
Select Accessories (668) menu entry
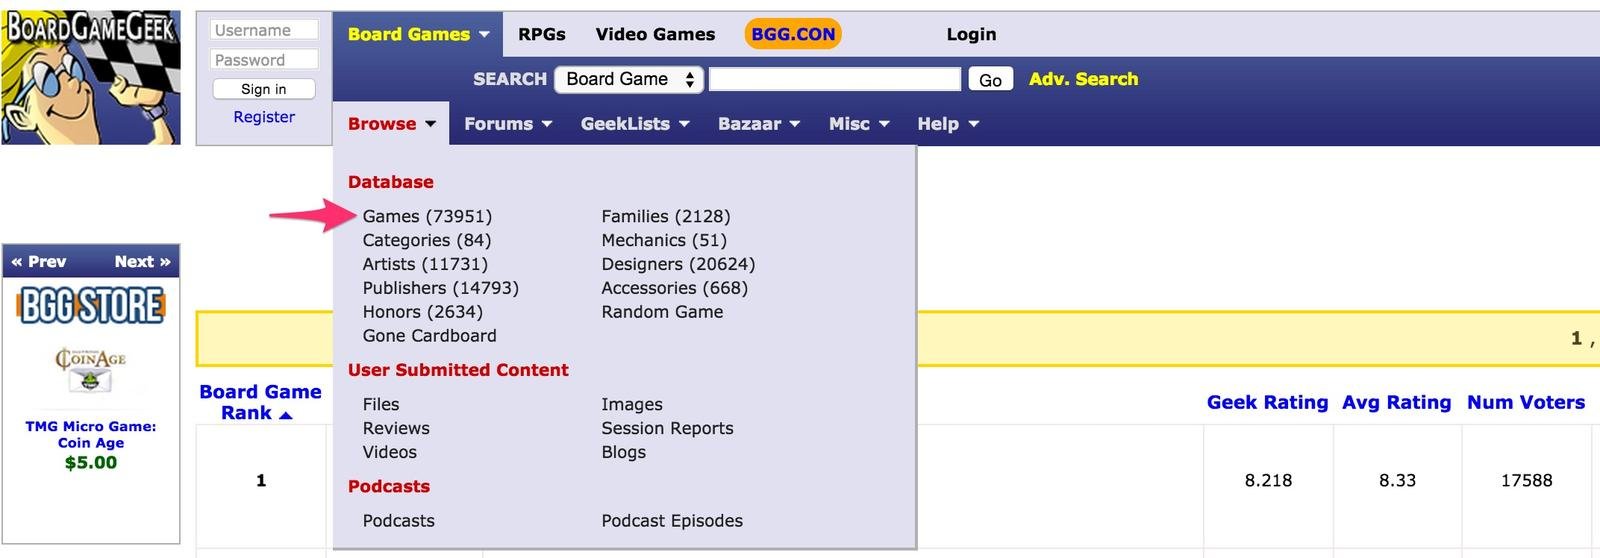[675, 288]
